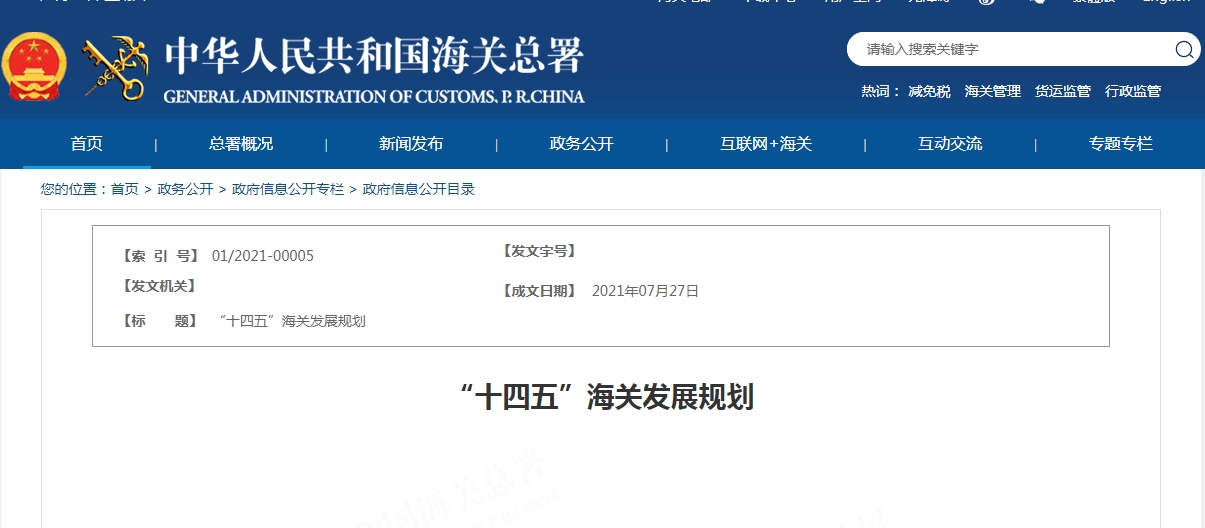Open the 首页 navigation tab
The image size is (1205, 528).
(x=86, y=144)
